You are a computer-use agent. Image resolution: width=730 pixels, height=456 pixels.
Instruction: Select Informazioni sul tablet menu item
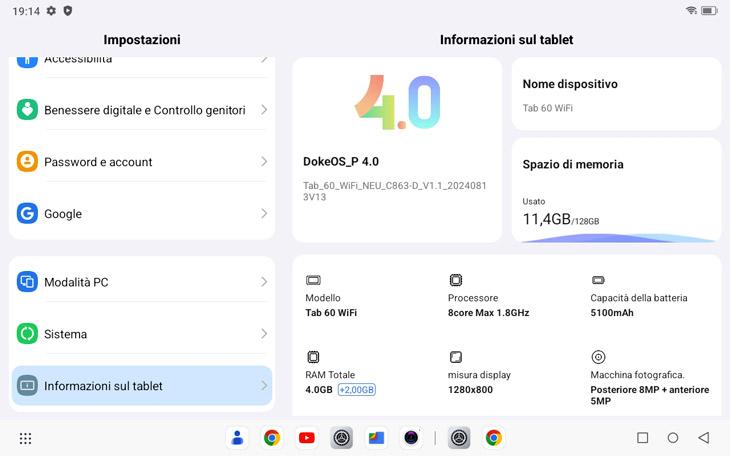[x=141, y=386]
